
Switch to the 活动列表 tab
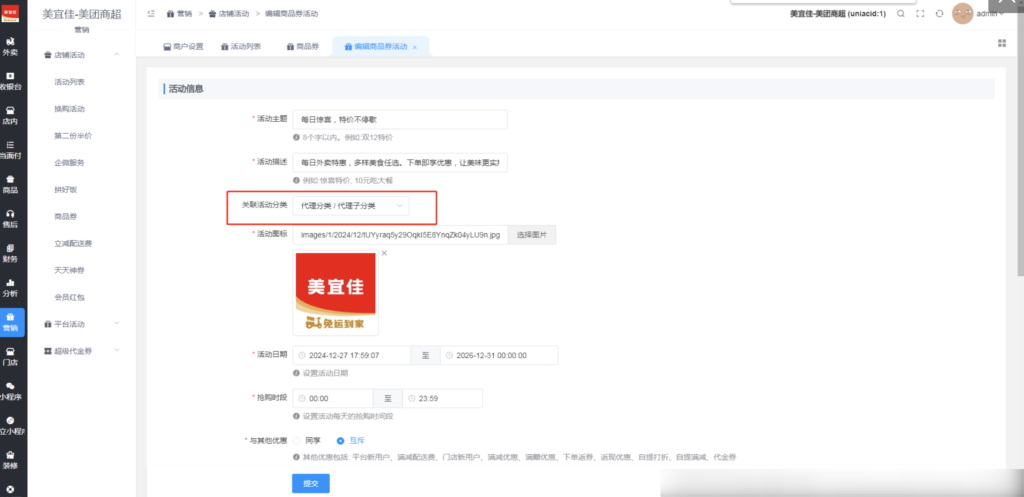pos(241,46)
